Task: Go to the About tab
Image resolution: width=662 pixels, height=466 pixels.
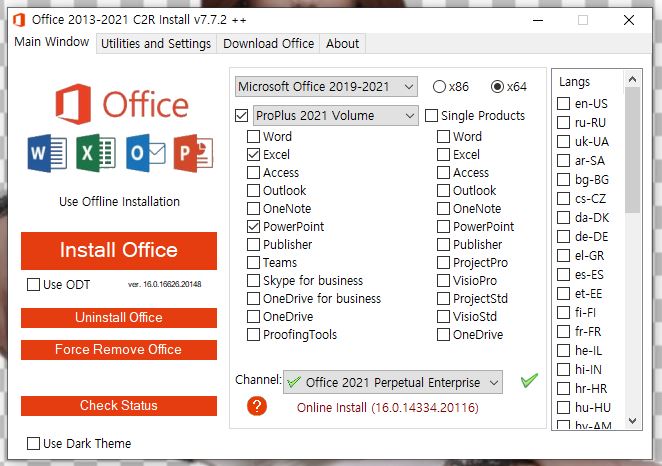Action: [342, 43]
